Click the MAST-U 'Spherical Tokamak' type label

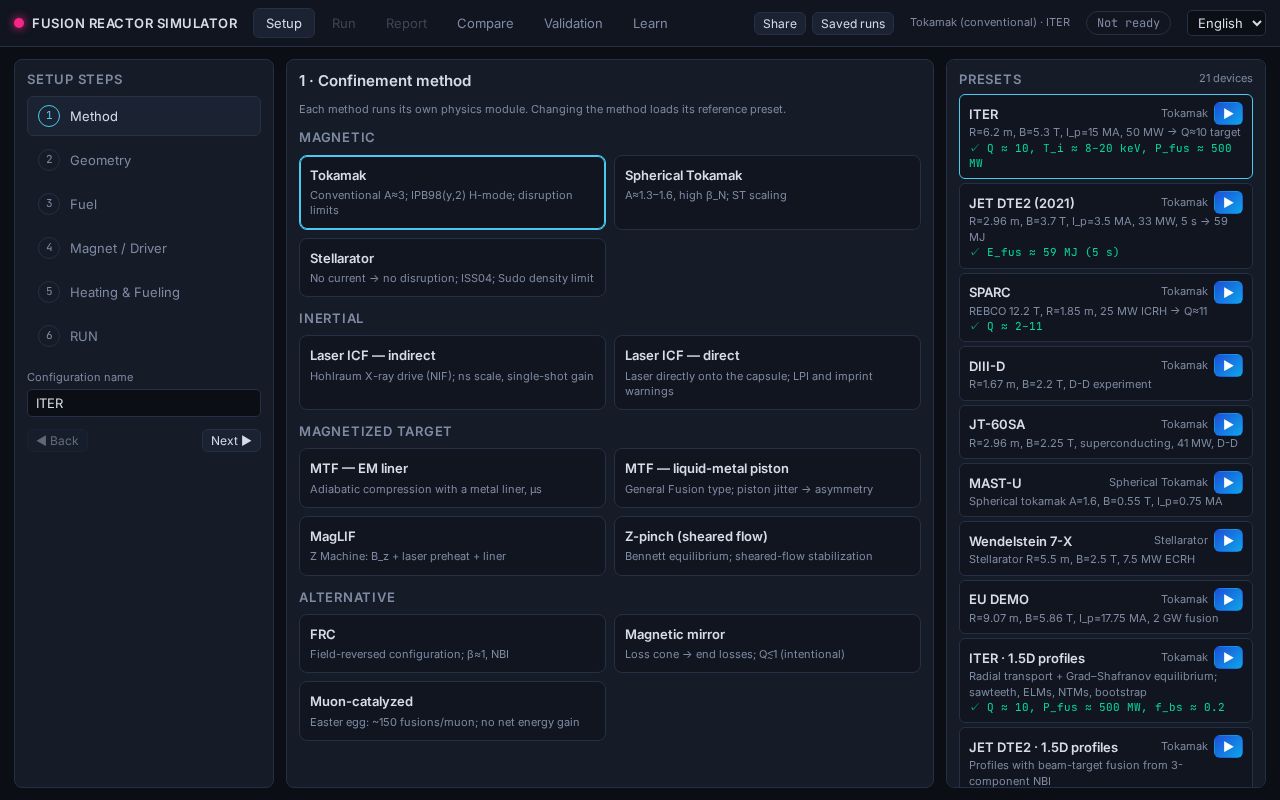pyautogui.click(x=1158, y=482)
